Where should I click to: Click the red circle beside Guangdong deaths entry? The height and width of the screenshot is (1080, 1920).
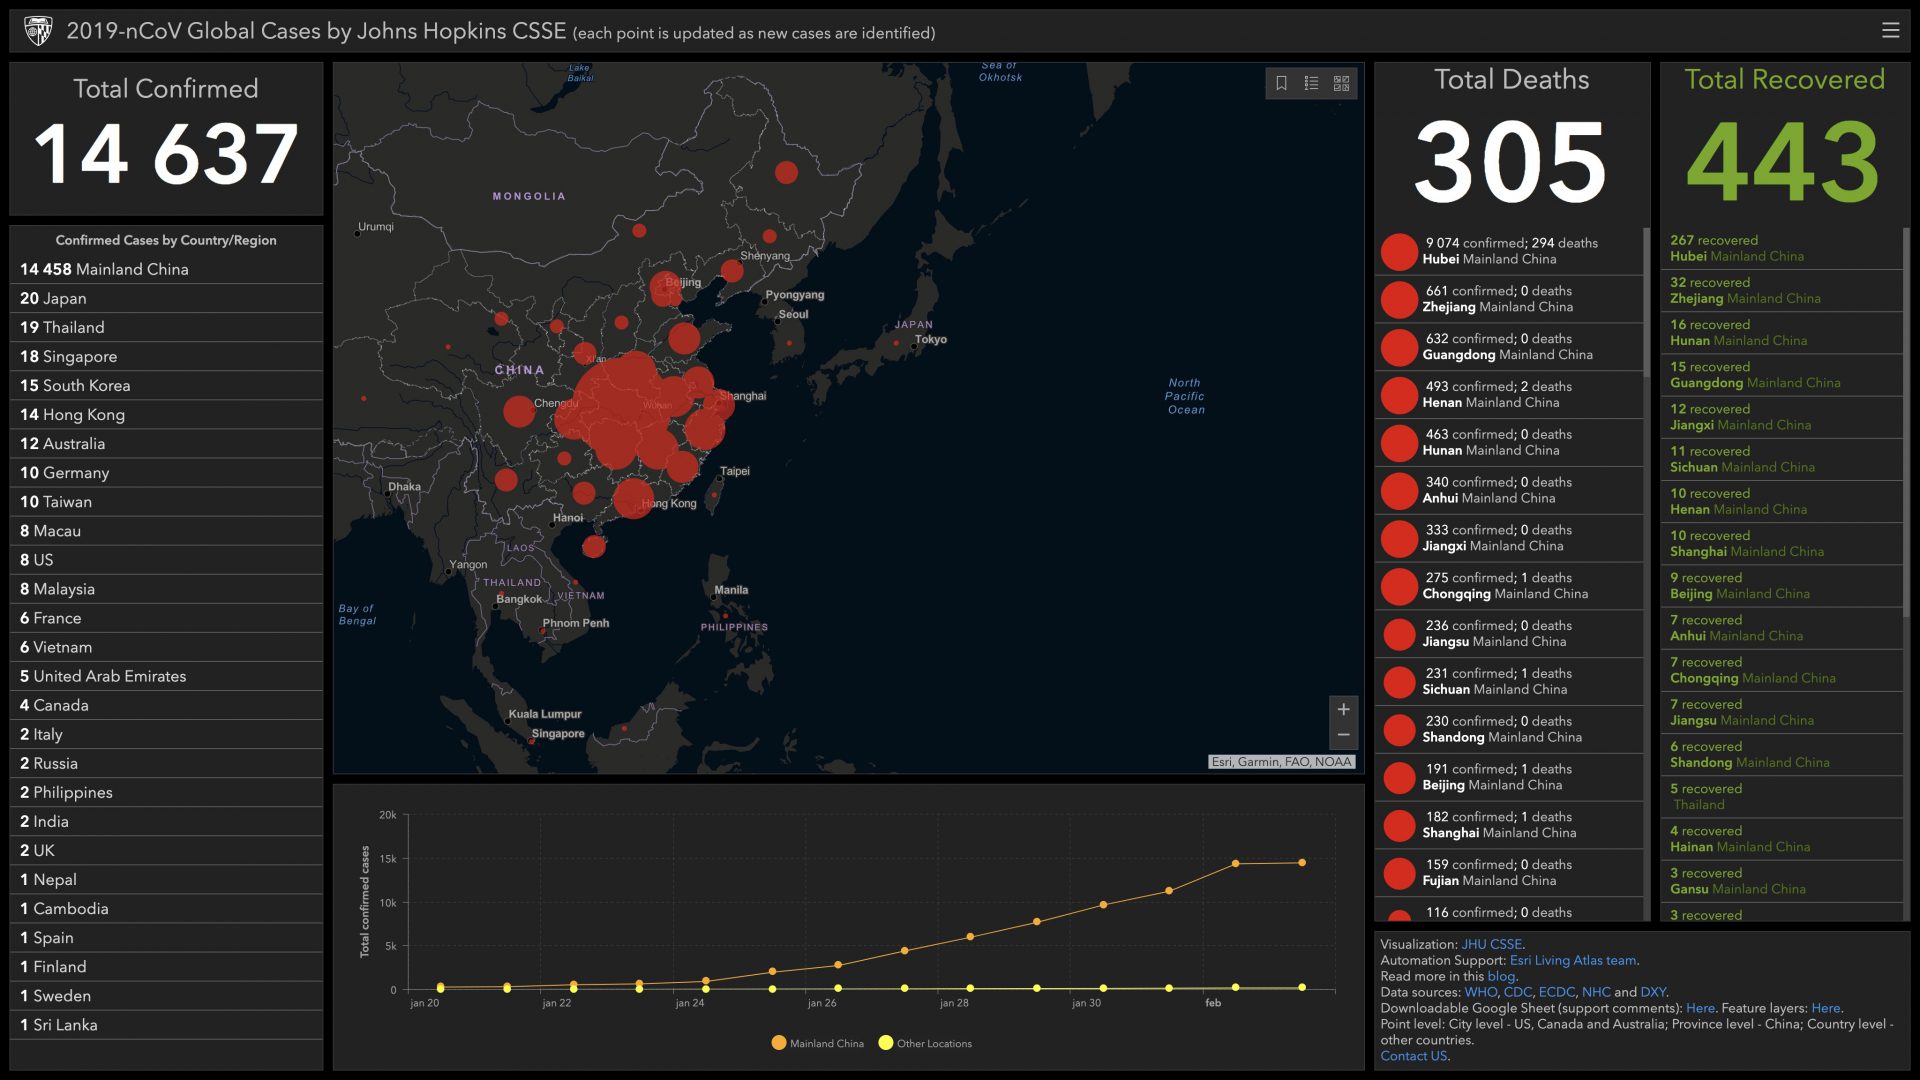pos(1399,347)
